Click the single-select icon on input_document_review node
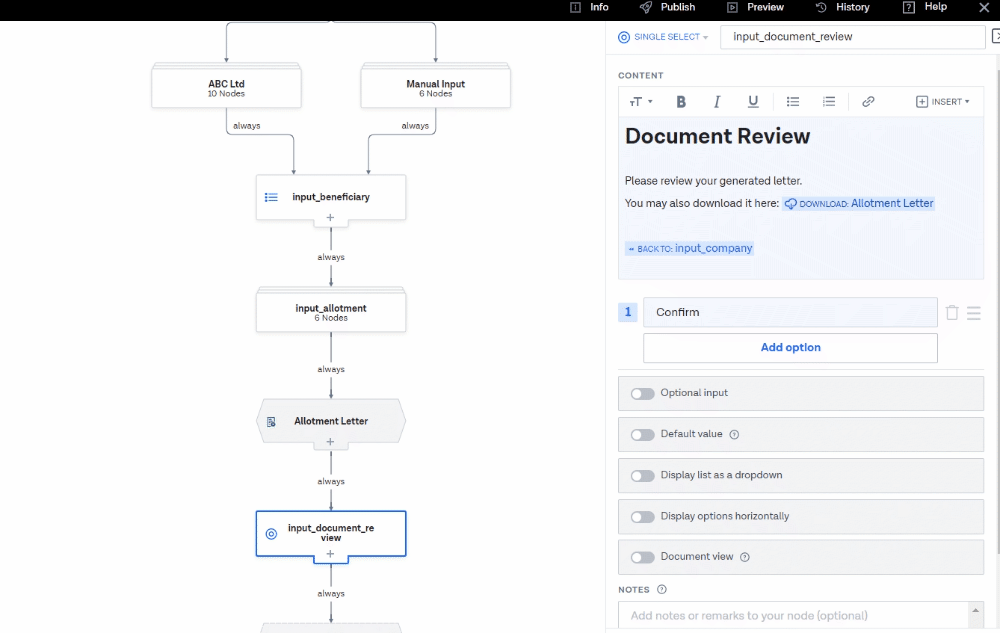The height and width of the screenshot is (633, 1000). coord(271,534)
